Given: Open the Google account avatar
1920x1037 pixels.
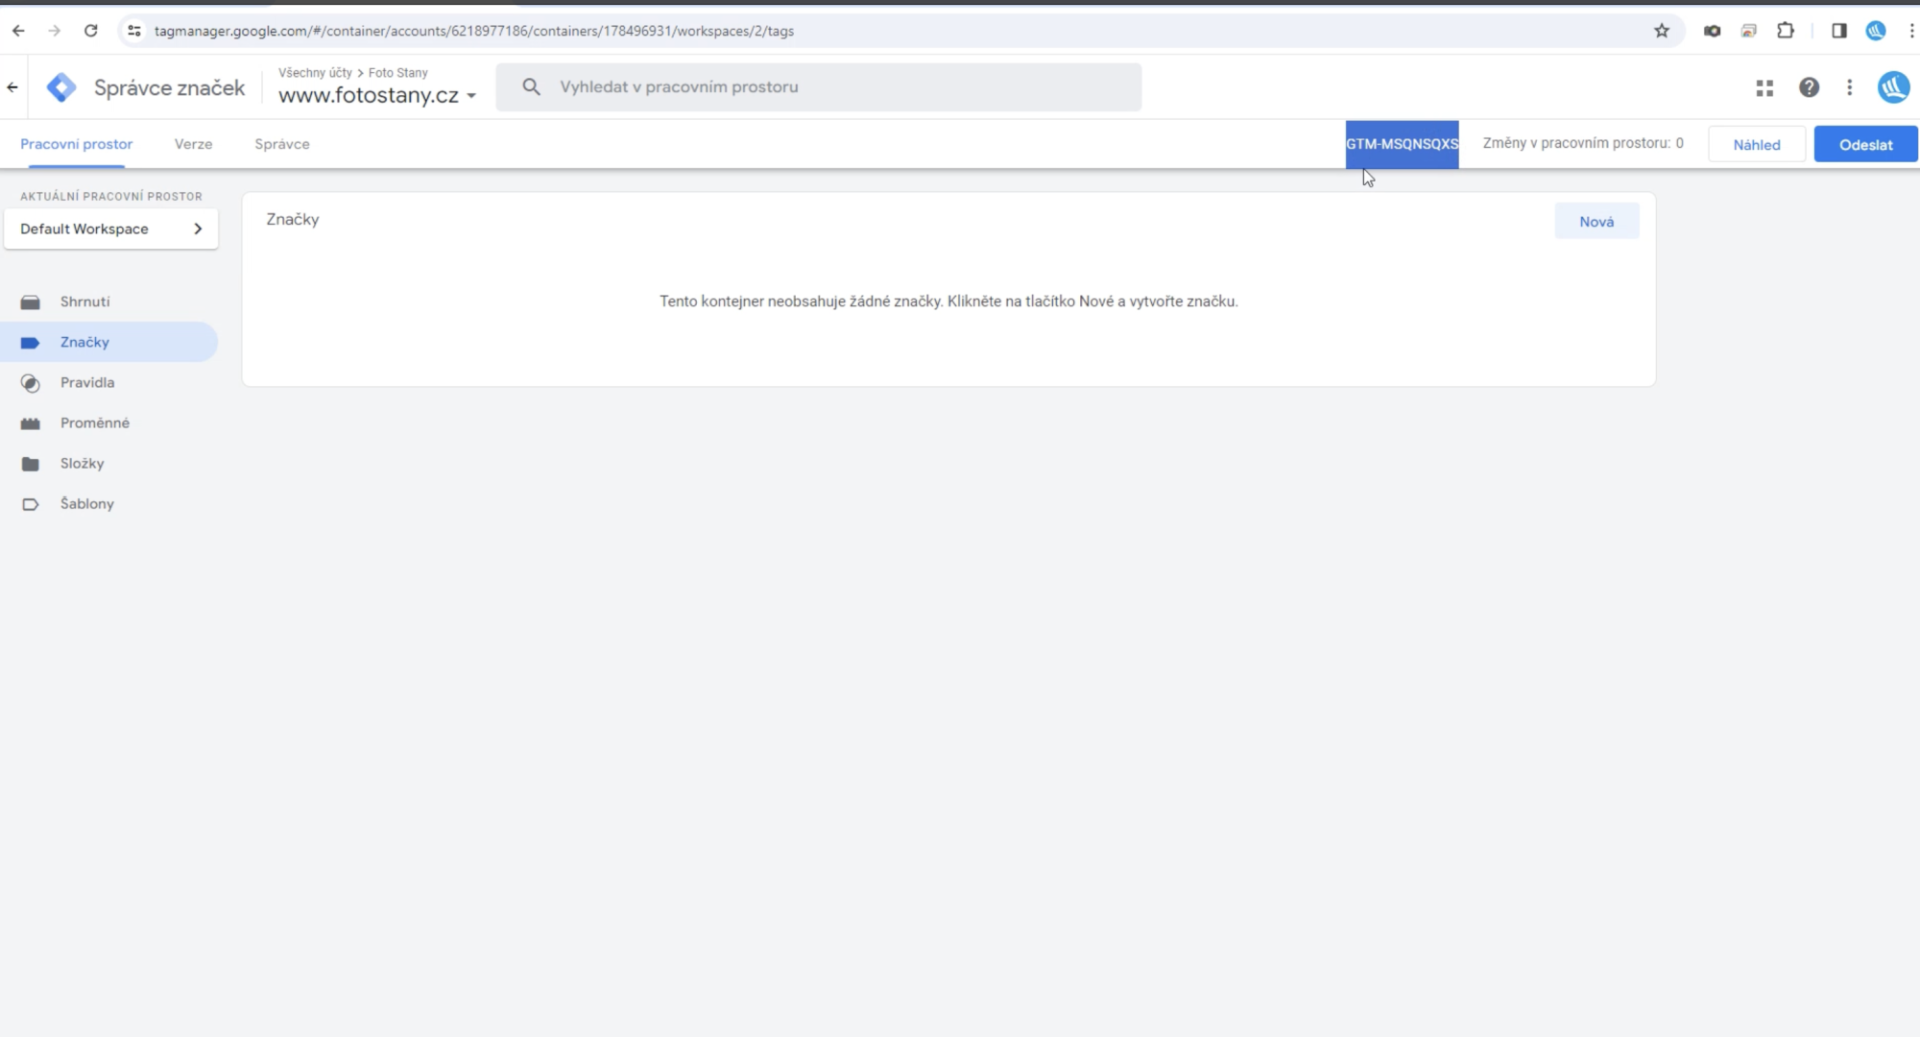Looking at the screenshot, I should click(1894, 87).
